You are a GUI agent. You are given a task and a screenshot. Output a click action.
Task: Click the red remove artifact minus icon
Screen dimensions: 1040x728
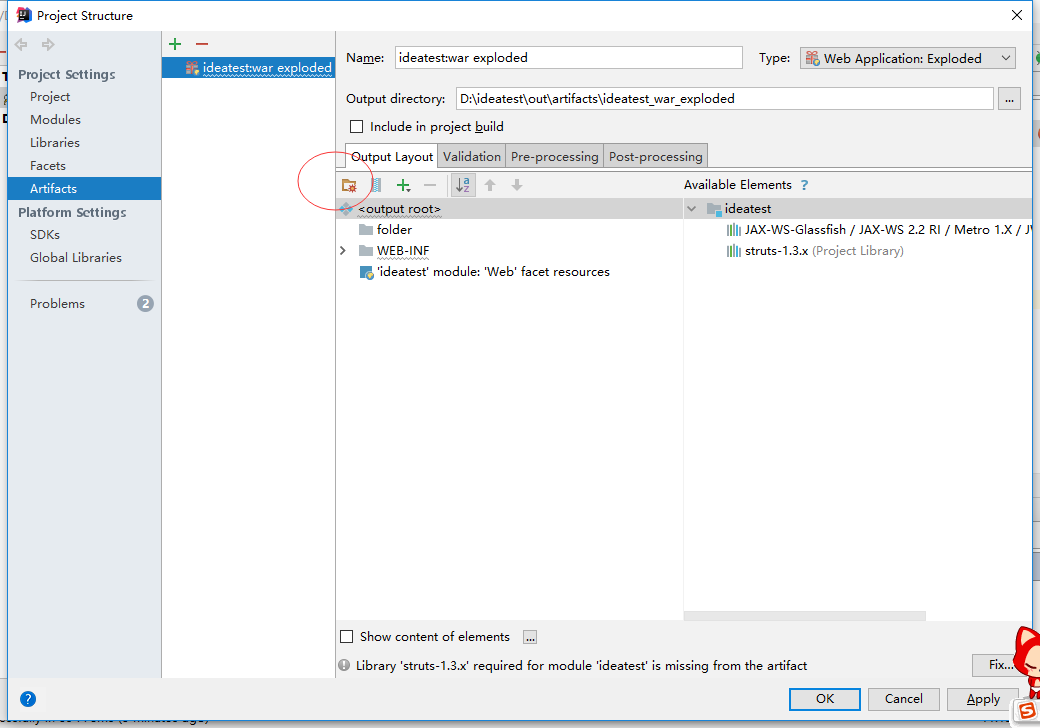(201, 44)
